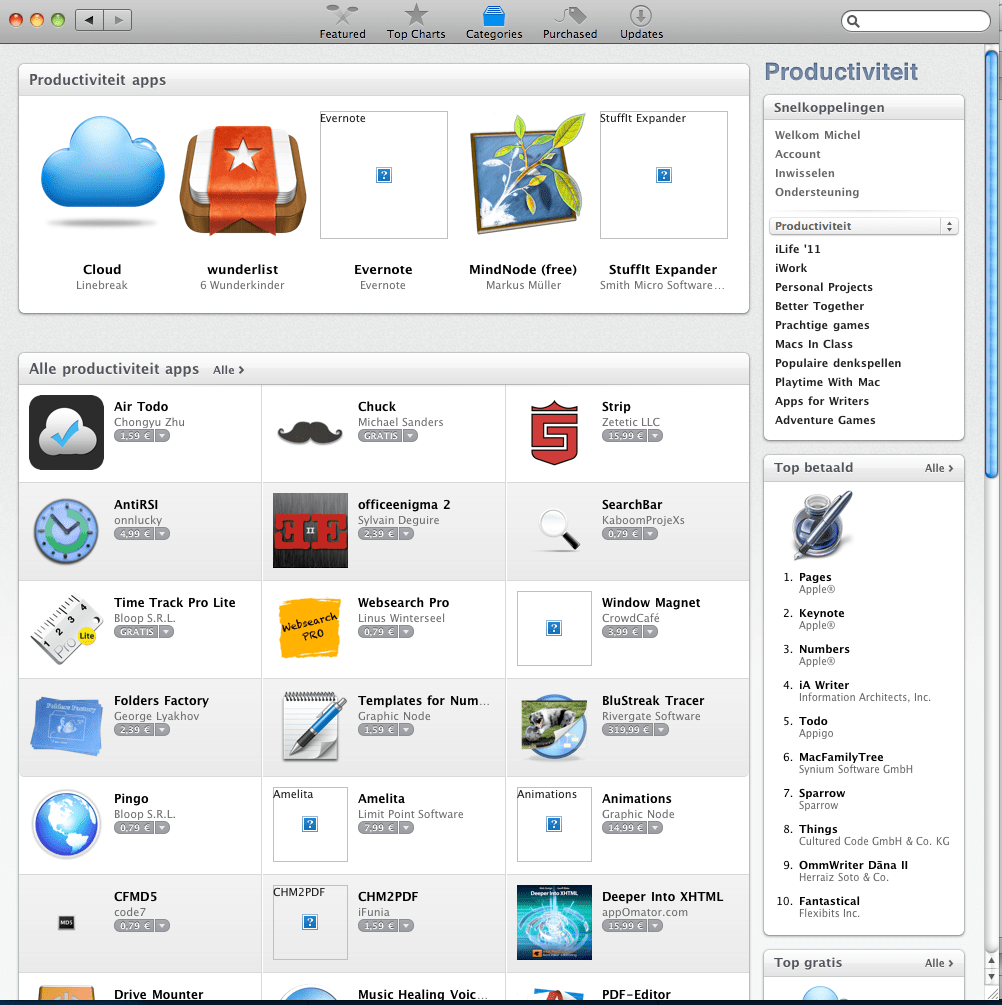Go back with the left arrow button
Image resolution: width=1002 pixels, height=1005 pixels.
pos(89,20)
